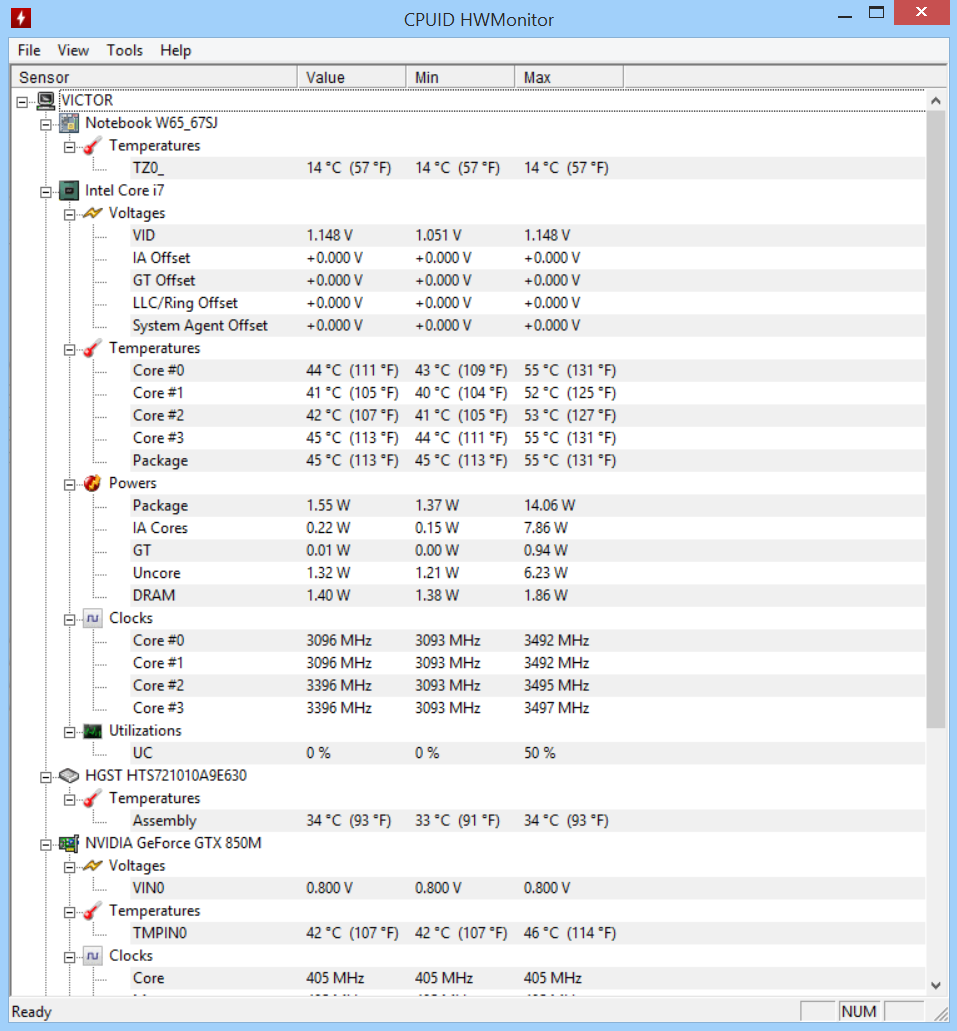The image size is (957, 1031).
Task: Select the IA Offset row
Action: click(527, 258)
